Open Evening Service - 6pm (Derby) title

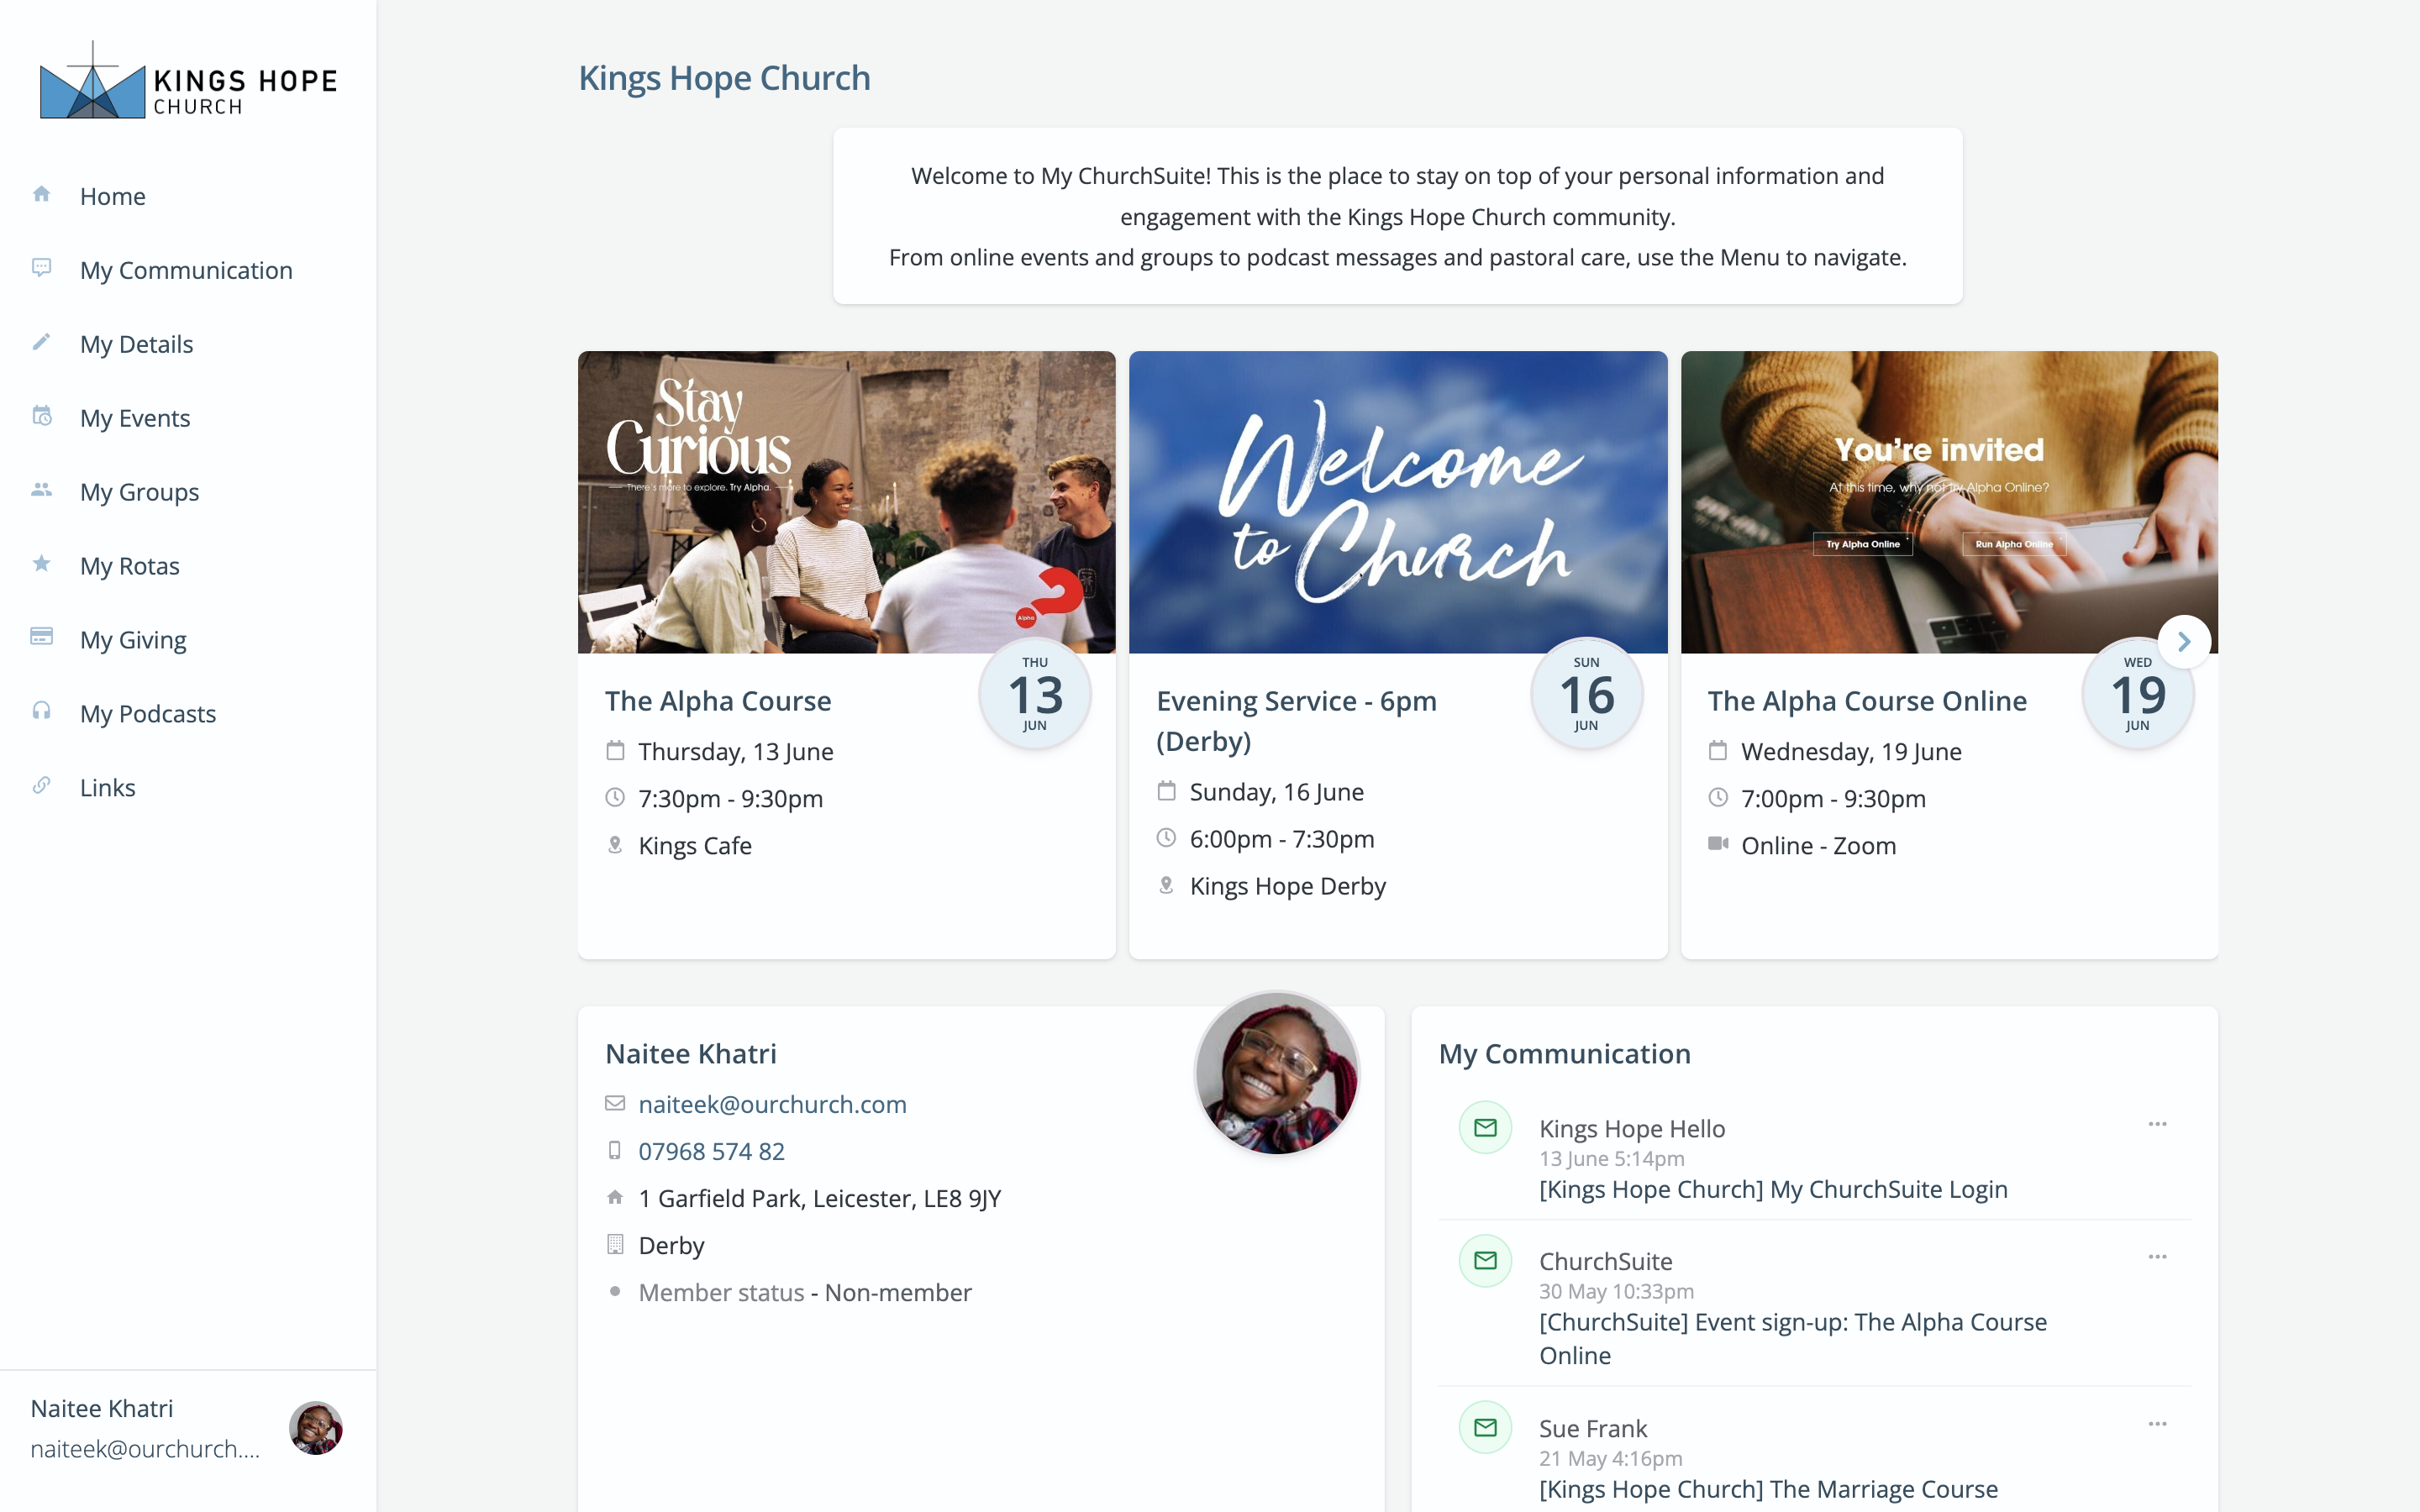point(1296,721)
